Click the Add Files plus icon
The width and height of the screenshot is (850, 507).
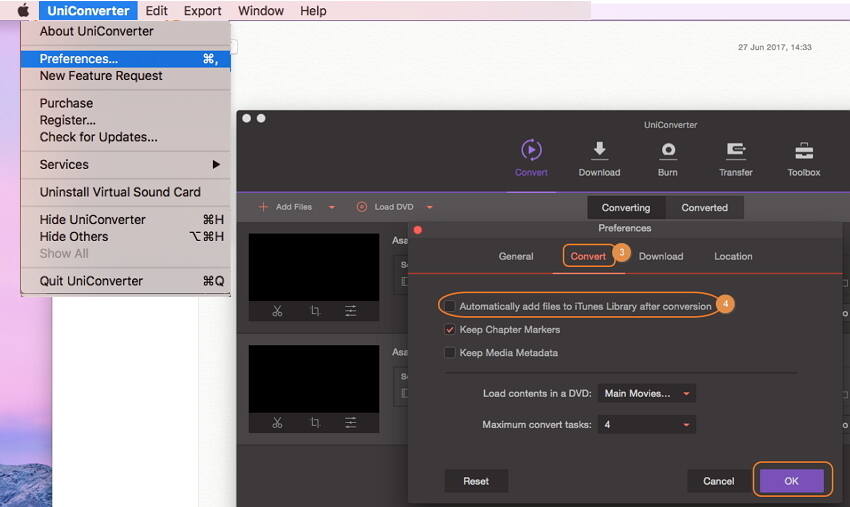(263, 207)
